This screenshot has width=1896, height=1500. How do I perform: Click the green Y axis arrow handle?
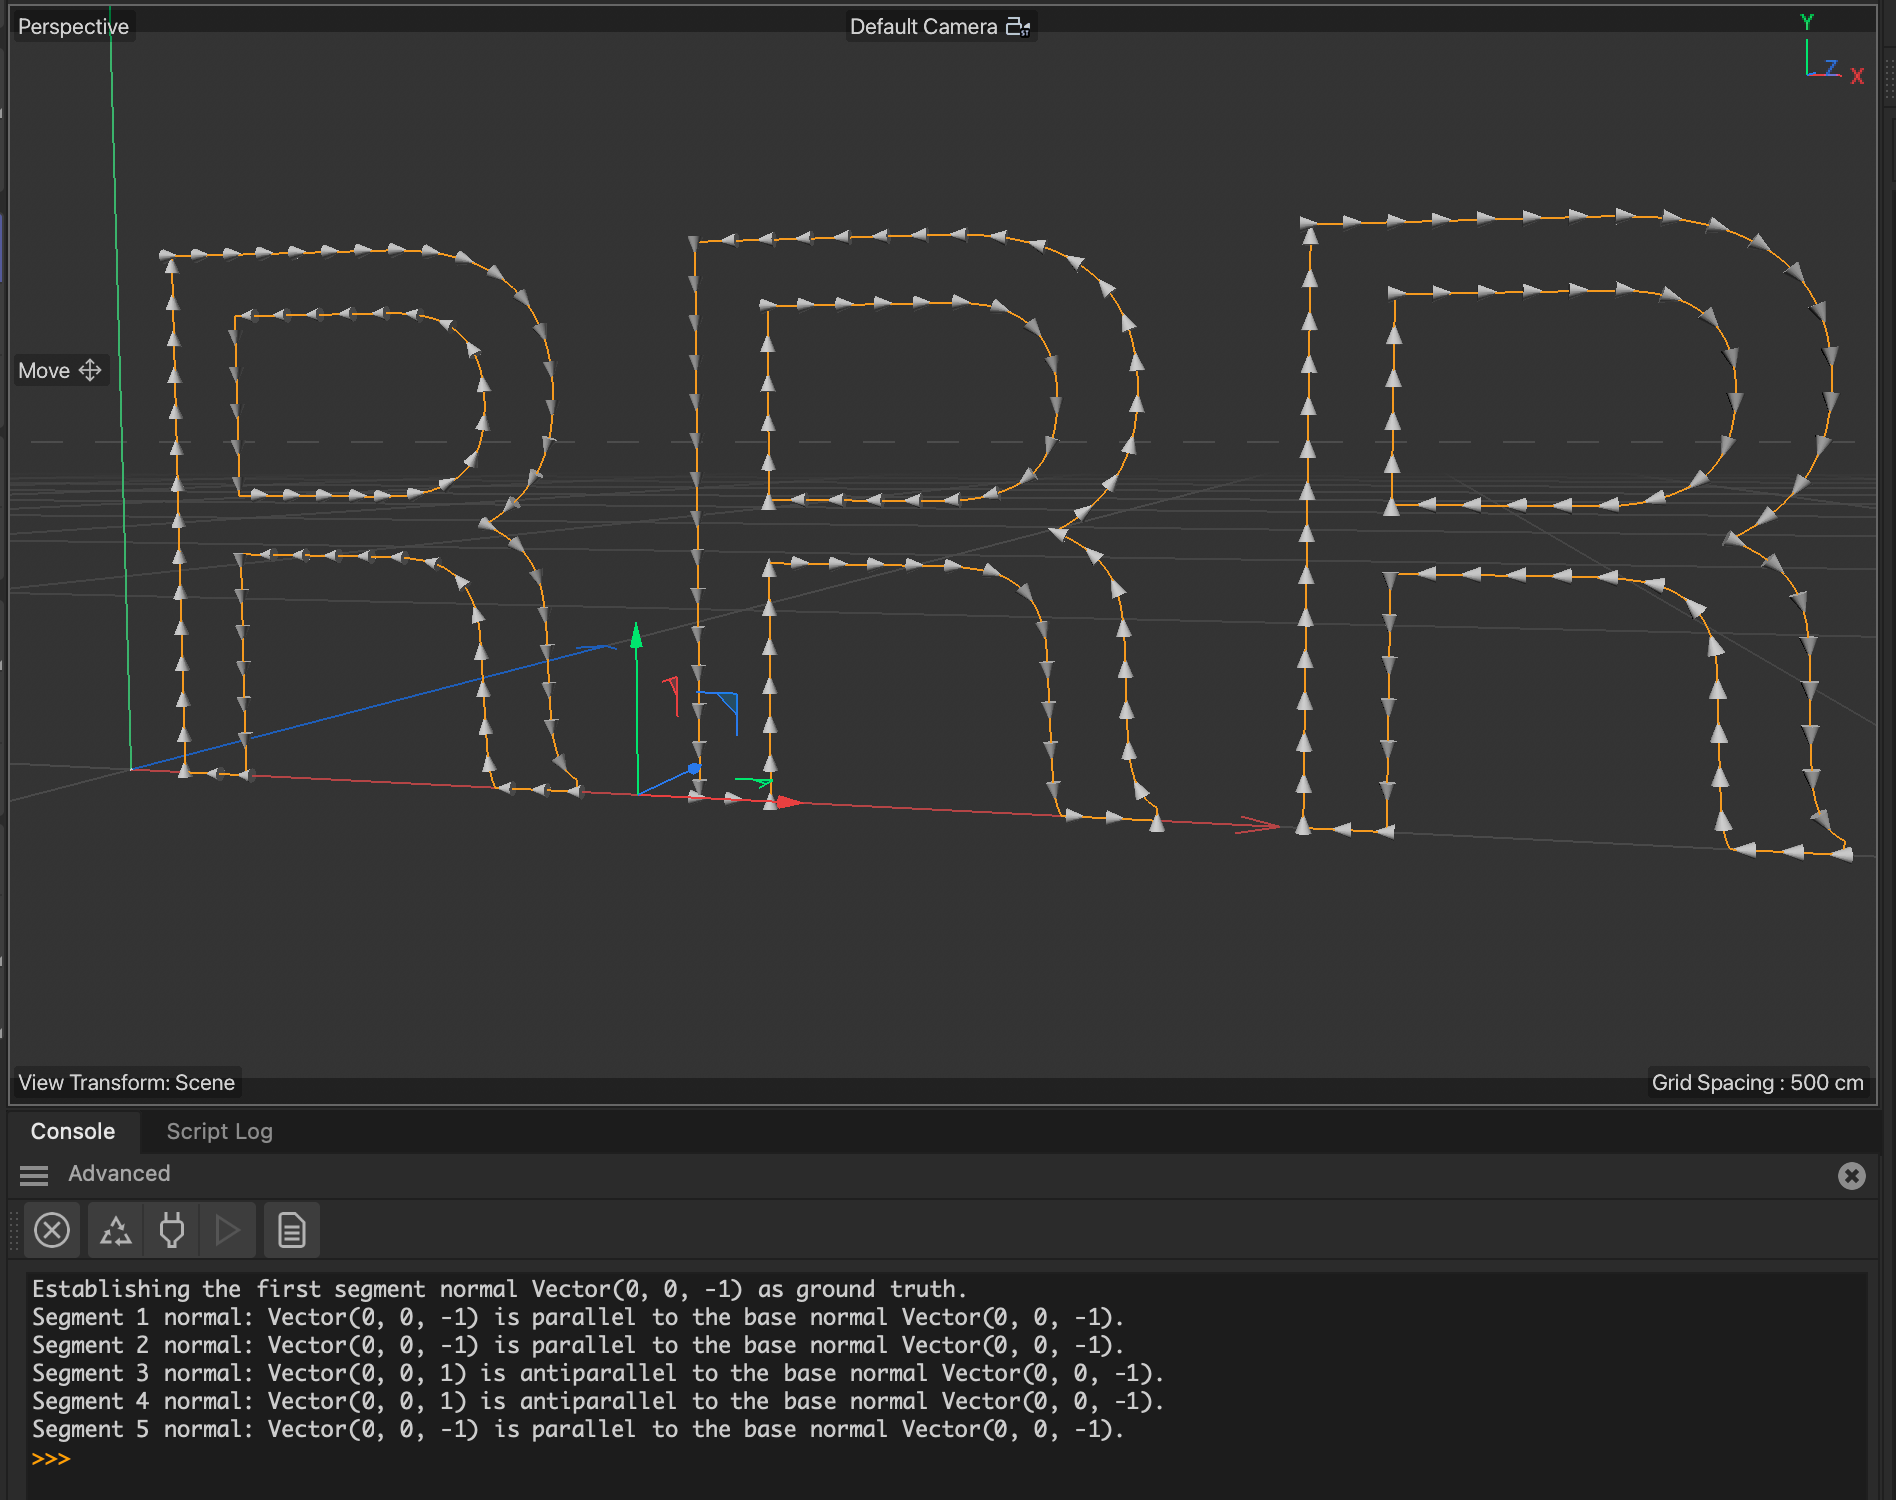[x=636, y=635]
